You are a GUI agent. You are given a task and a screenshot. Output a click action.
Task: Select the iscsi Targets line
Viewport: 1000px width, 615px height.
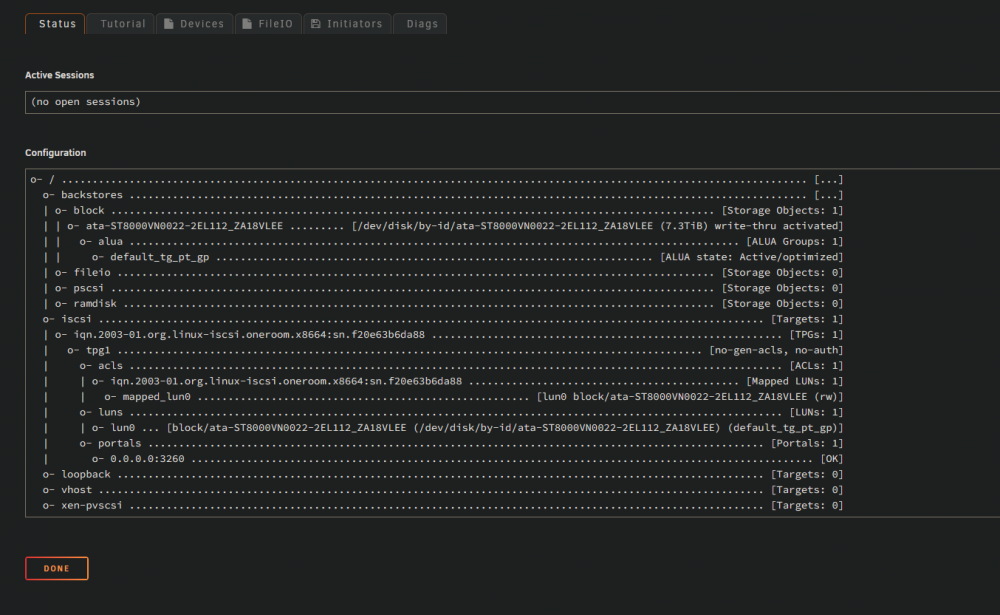click(443, 319)
